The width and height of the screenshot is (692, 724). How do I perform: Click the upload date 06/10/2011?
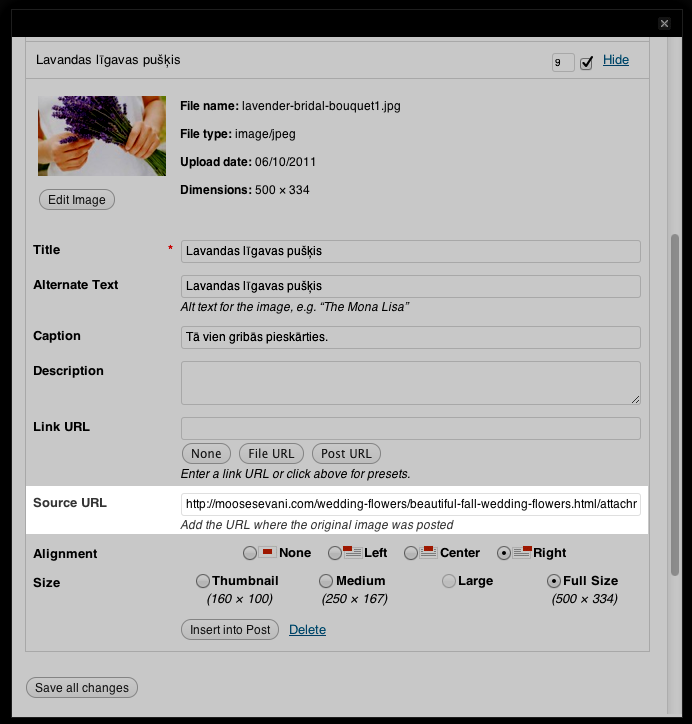click(x=285, y=162)
